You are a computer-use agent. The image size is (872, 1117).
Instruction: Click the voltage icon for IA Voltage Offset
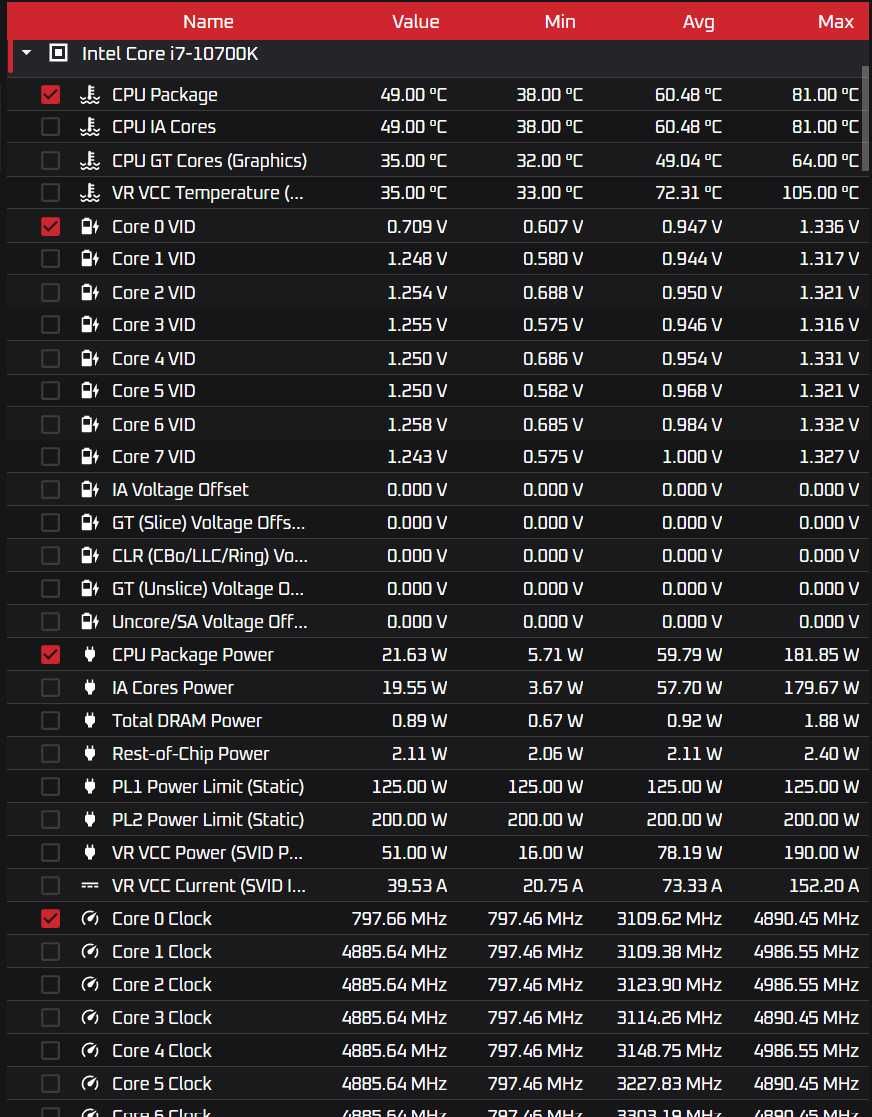click(x=90, y=489)
